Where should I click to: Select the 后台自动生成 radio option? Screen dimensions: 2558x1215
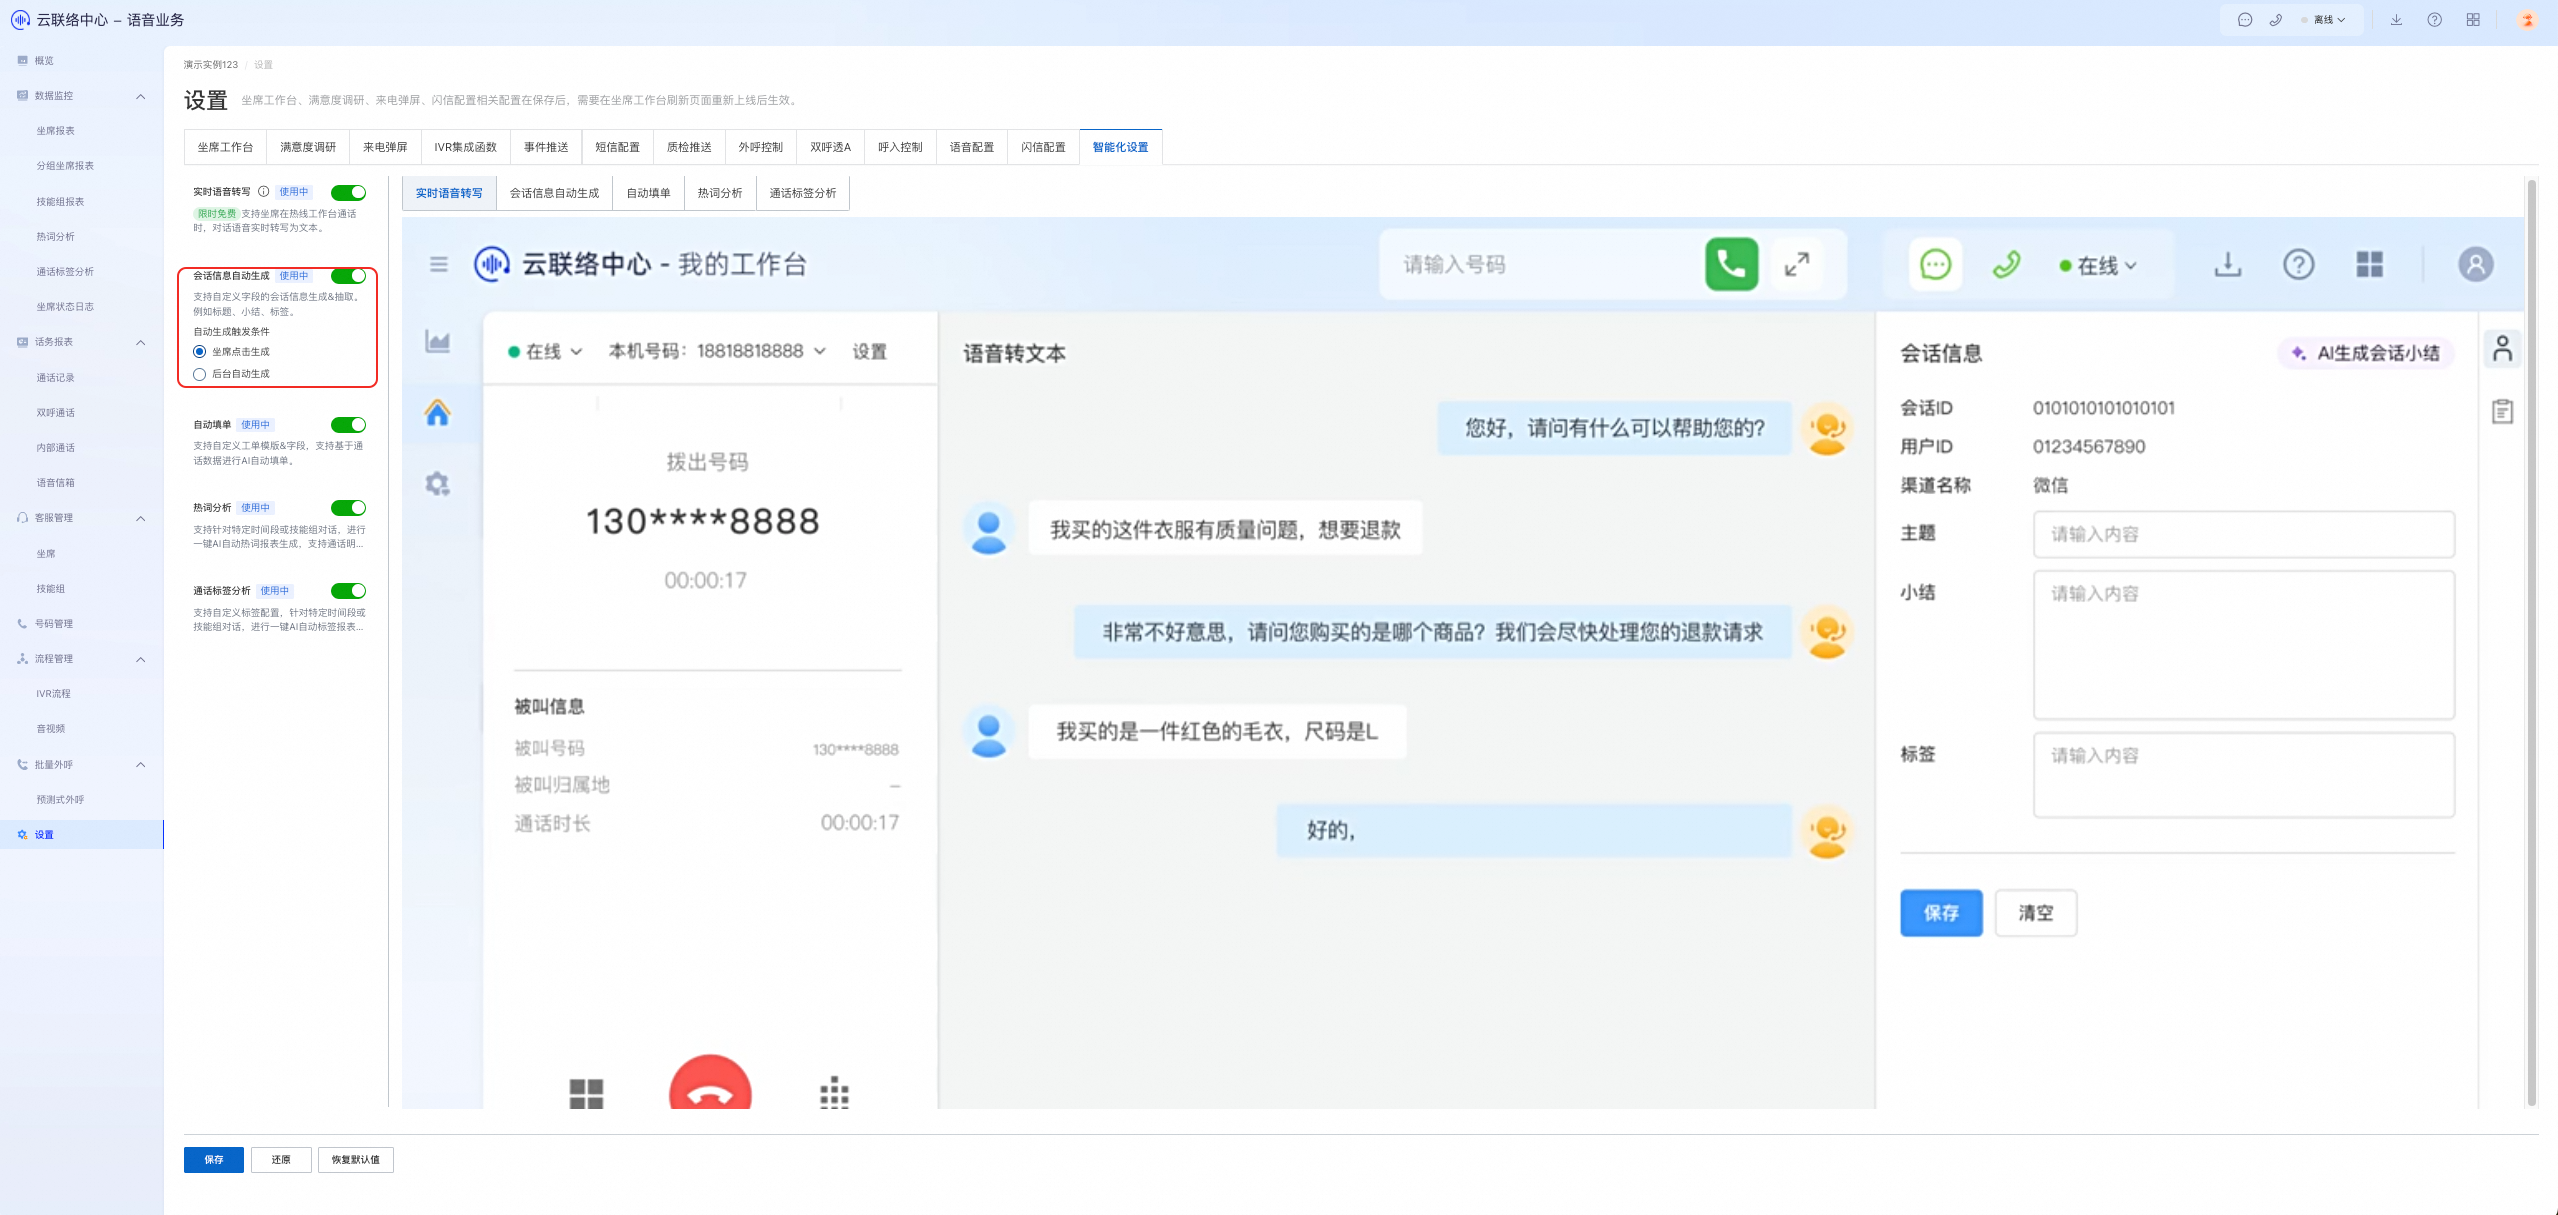point(200,374)
